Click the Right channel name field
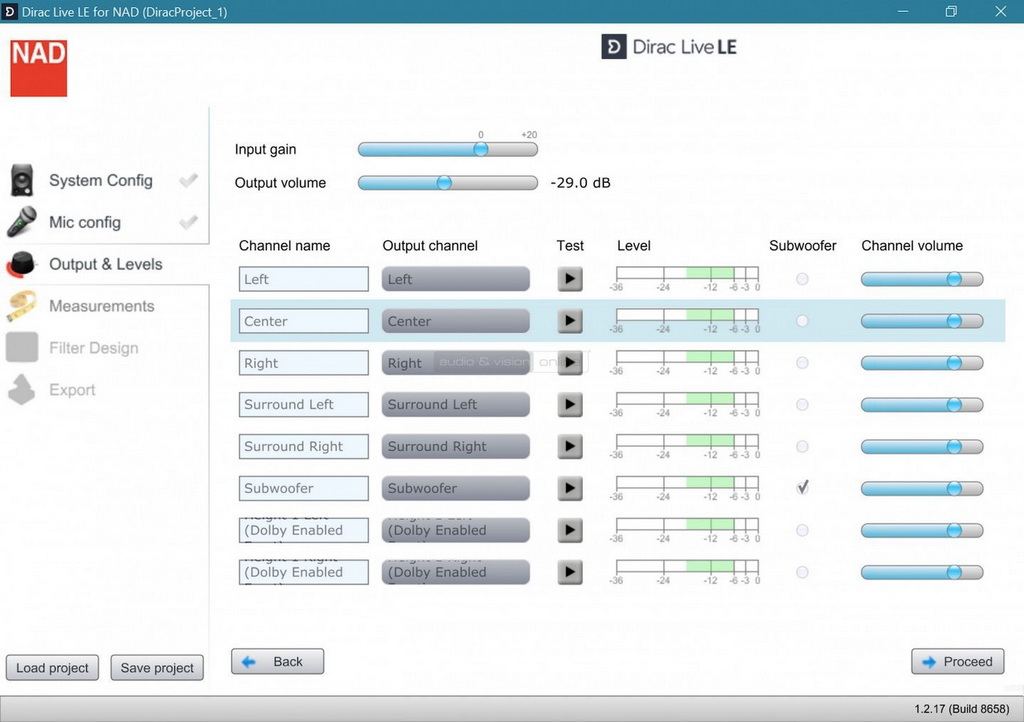 click(x=304, y=363)
